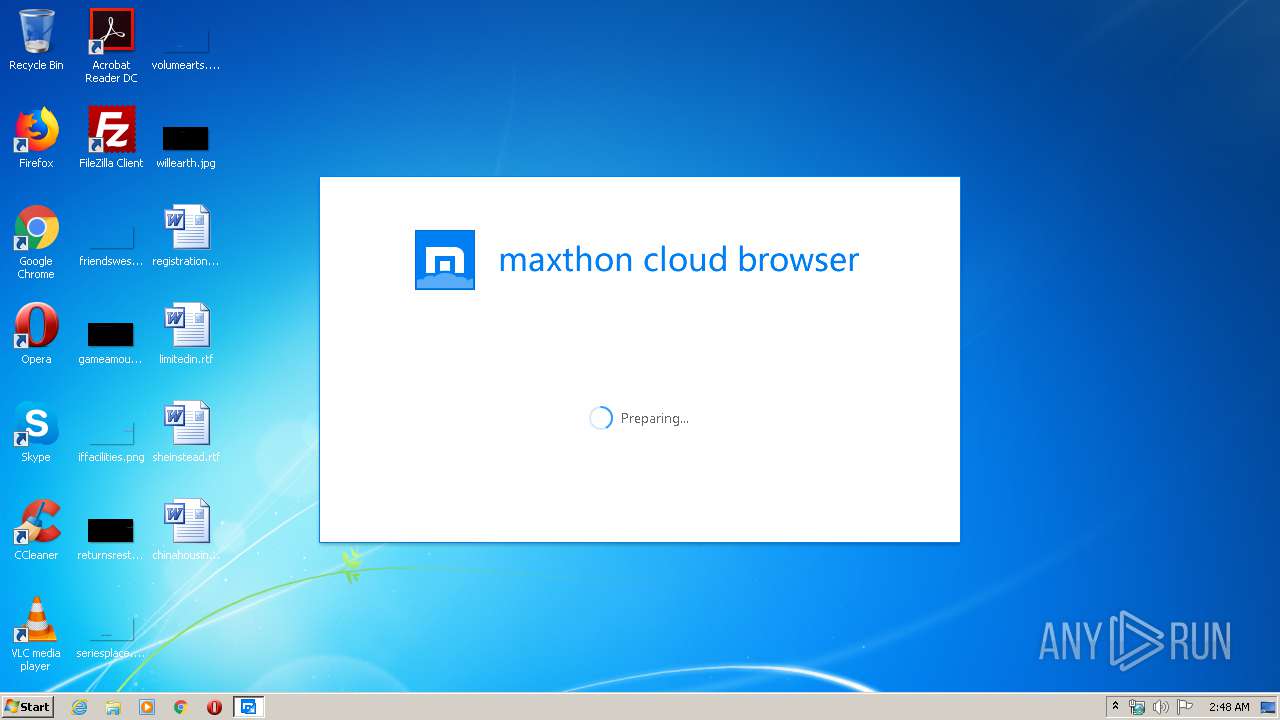
Task: Select the chinahousin Word document
Action: (186, 530)
